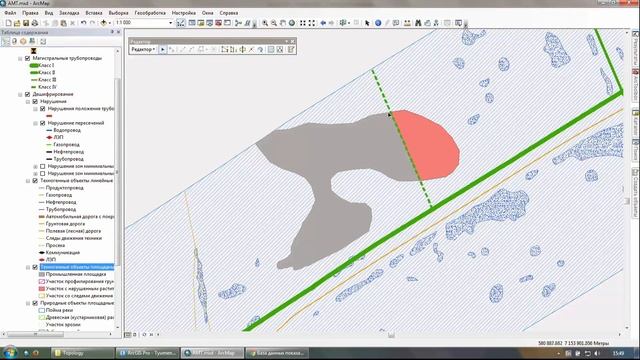
Task: Click the taskbar clock showing 15:49
Action: point(618,353)
